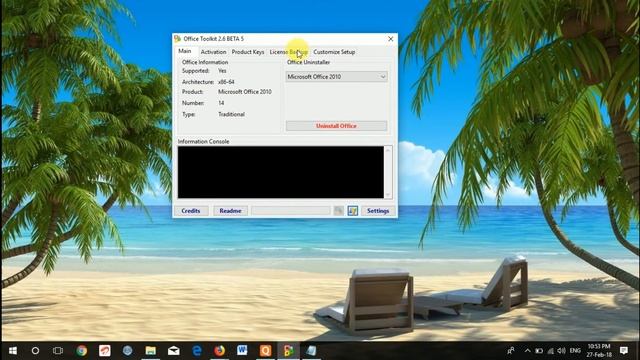The height and width of the screenshot is (360, 640).
Task: Open Task View on the taskbar
Action: point(58,351)
